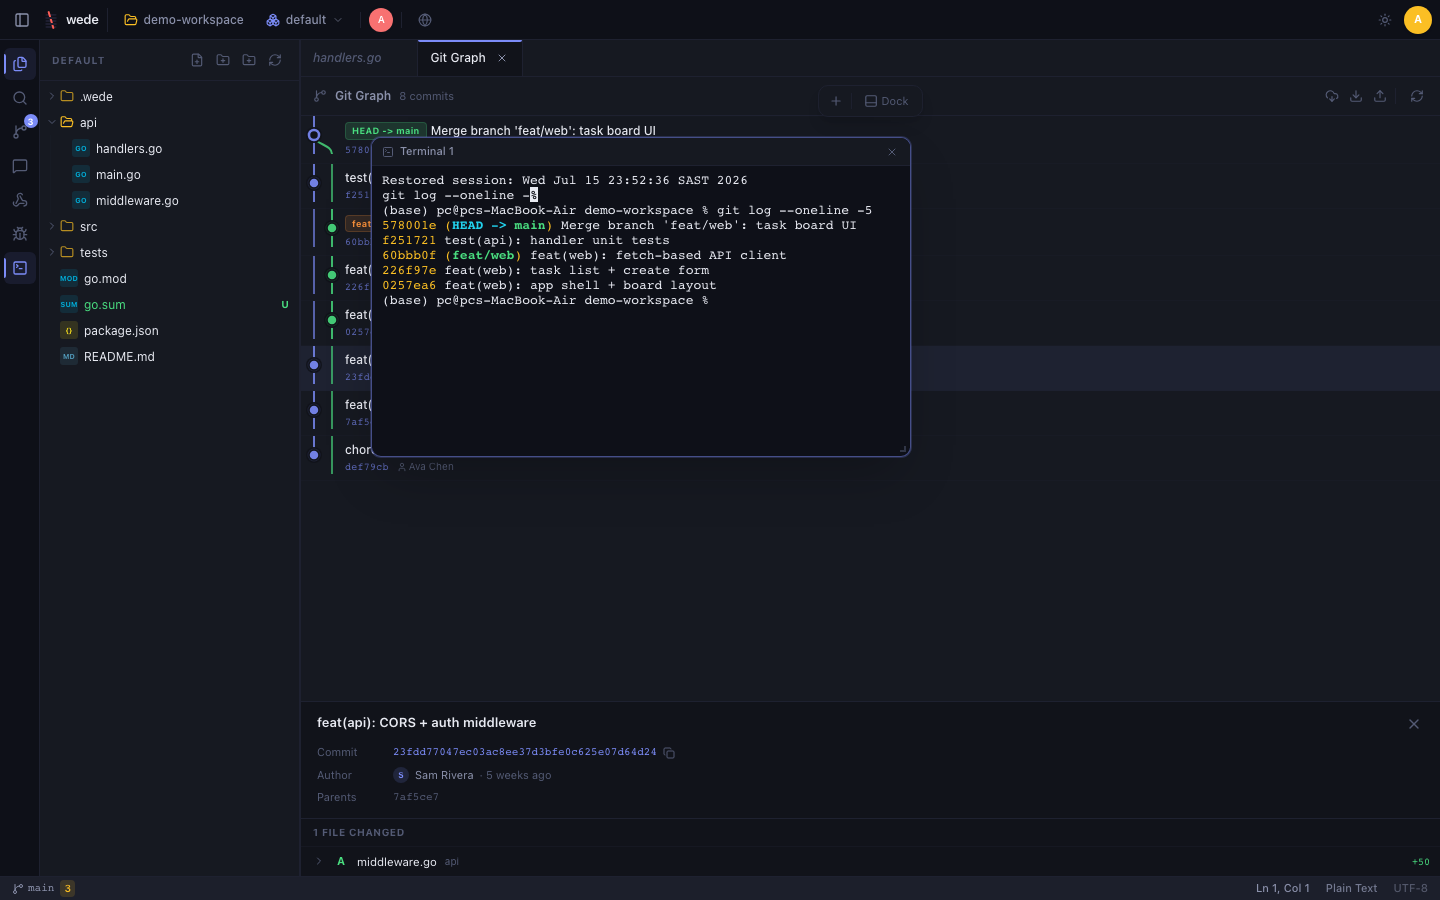
Task: Dock the terminal panel
Action: [887, 101]
